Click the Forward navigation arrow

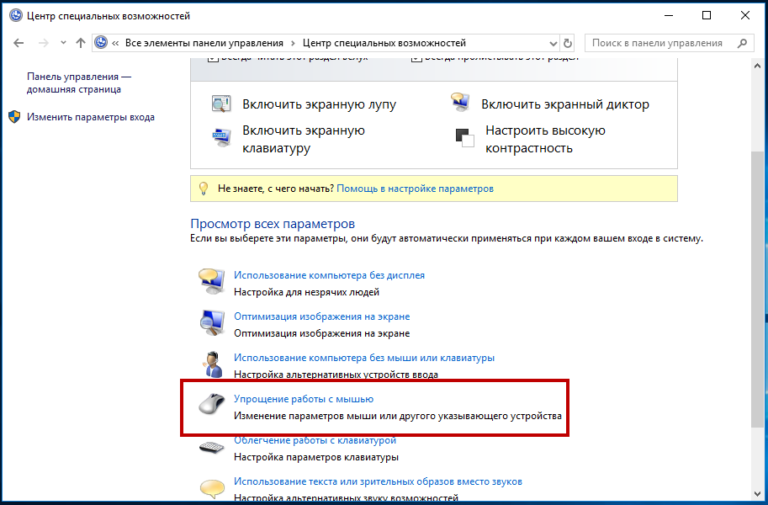[x=44, y=43]
